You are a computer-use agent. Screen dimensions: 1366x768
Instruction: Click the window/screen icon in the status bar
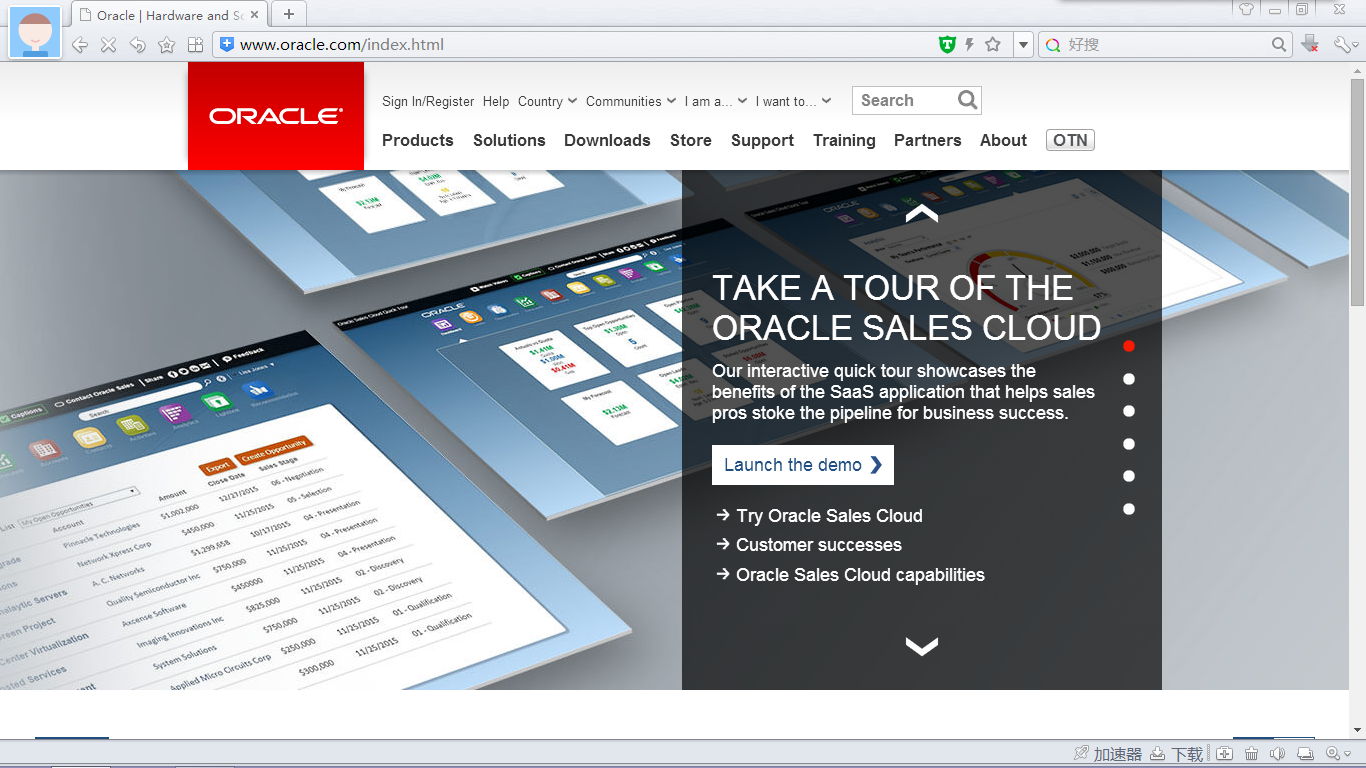pyautogui.click(x=1305, y=754)
